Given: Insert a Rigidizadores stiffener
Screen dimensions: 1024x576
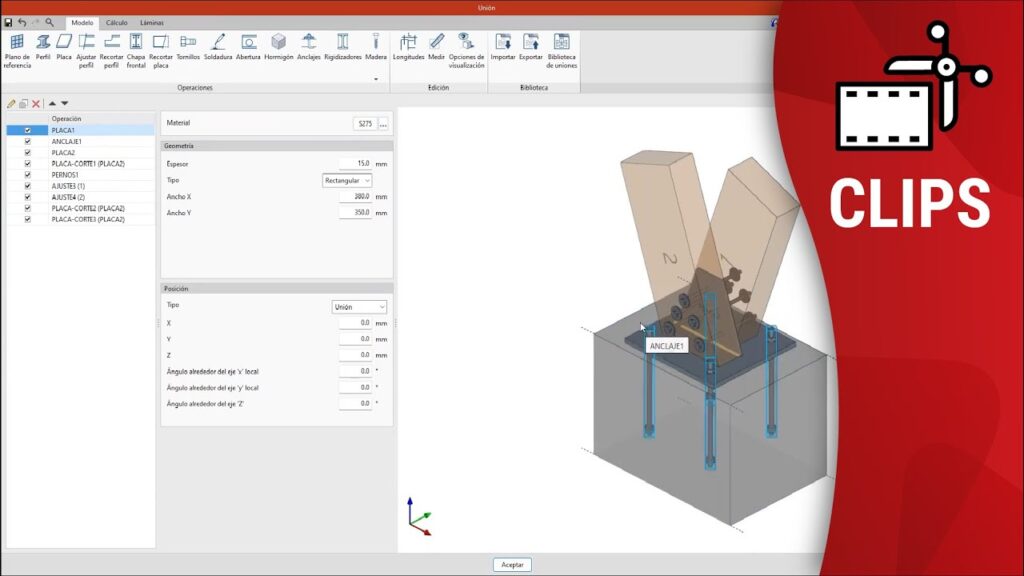Looking at the screenshot, I should coord(342,47).
